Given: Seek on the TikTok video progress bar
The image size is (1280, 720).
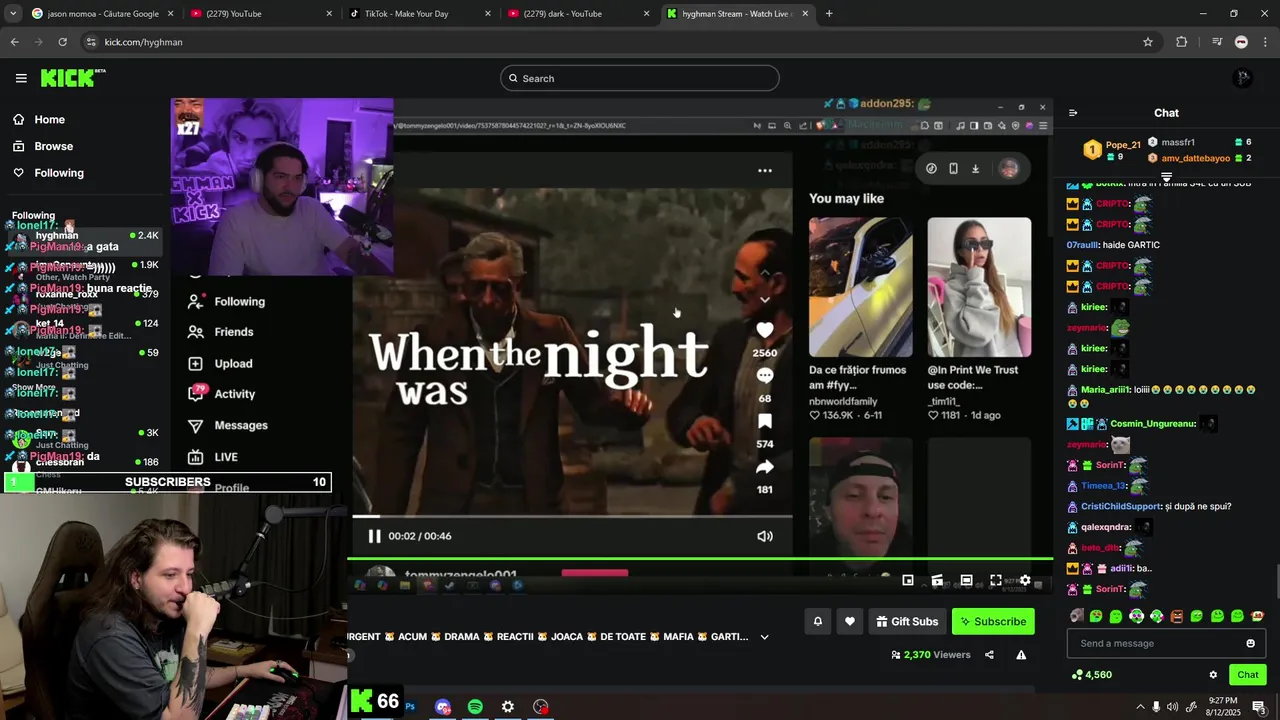Looking at the screenshot, I should [x=572, y=516].
